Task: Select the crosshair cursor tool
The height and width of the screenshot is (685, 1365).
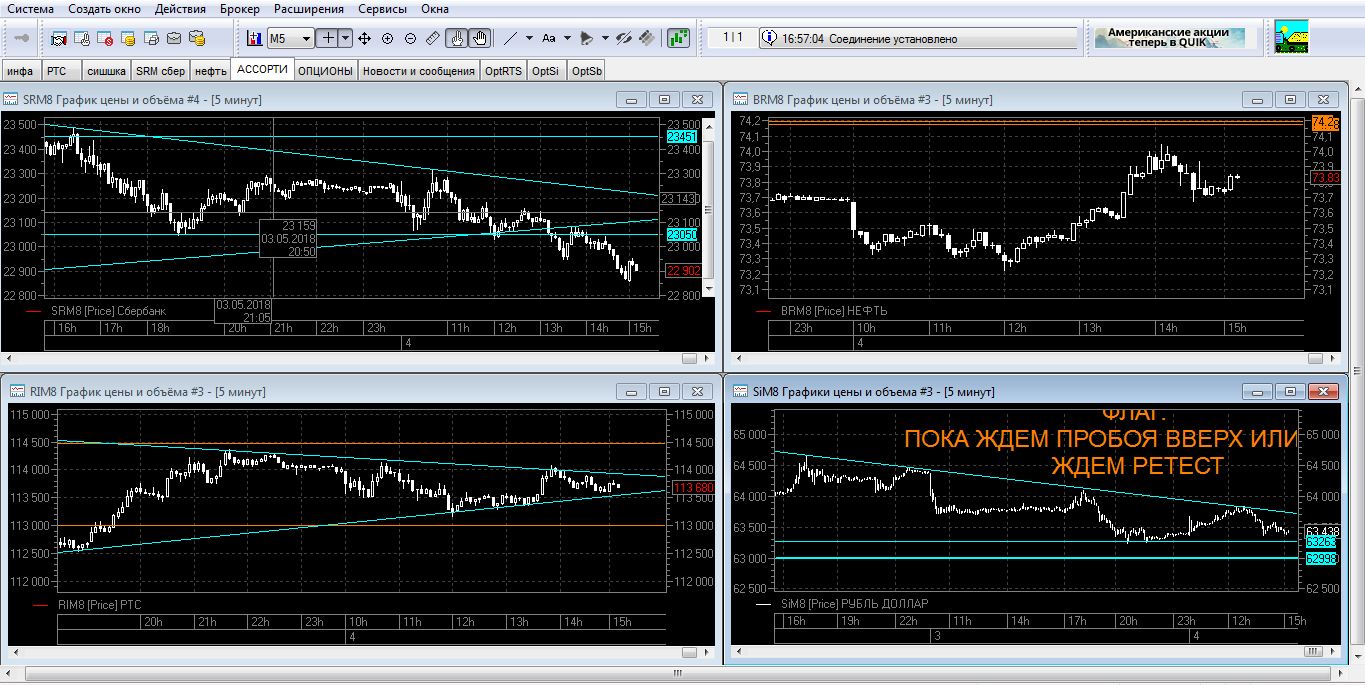Action: pyautogui.click(x=327, y=38)
